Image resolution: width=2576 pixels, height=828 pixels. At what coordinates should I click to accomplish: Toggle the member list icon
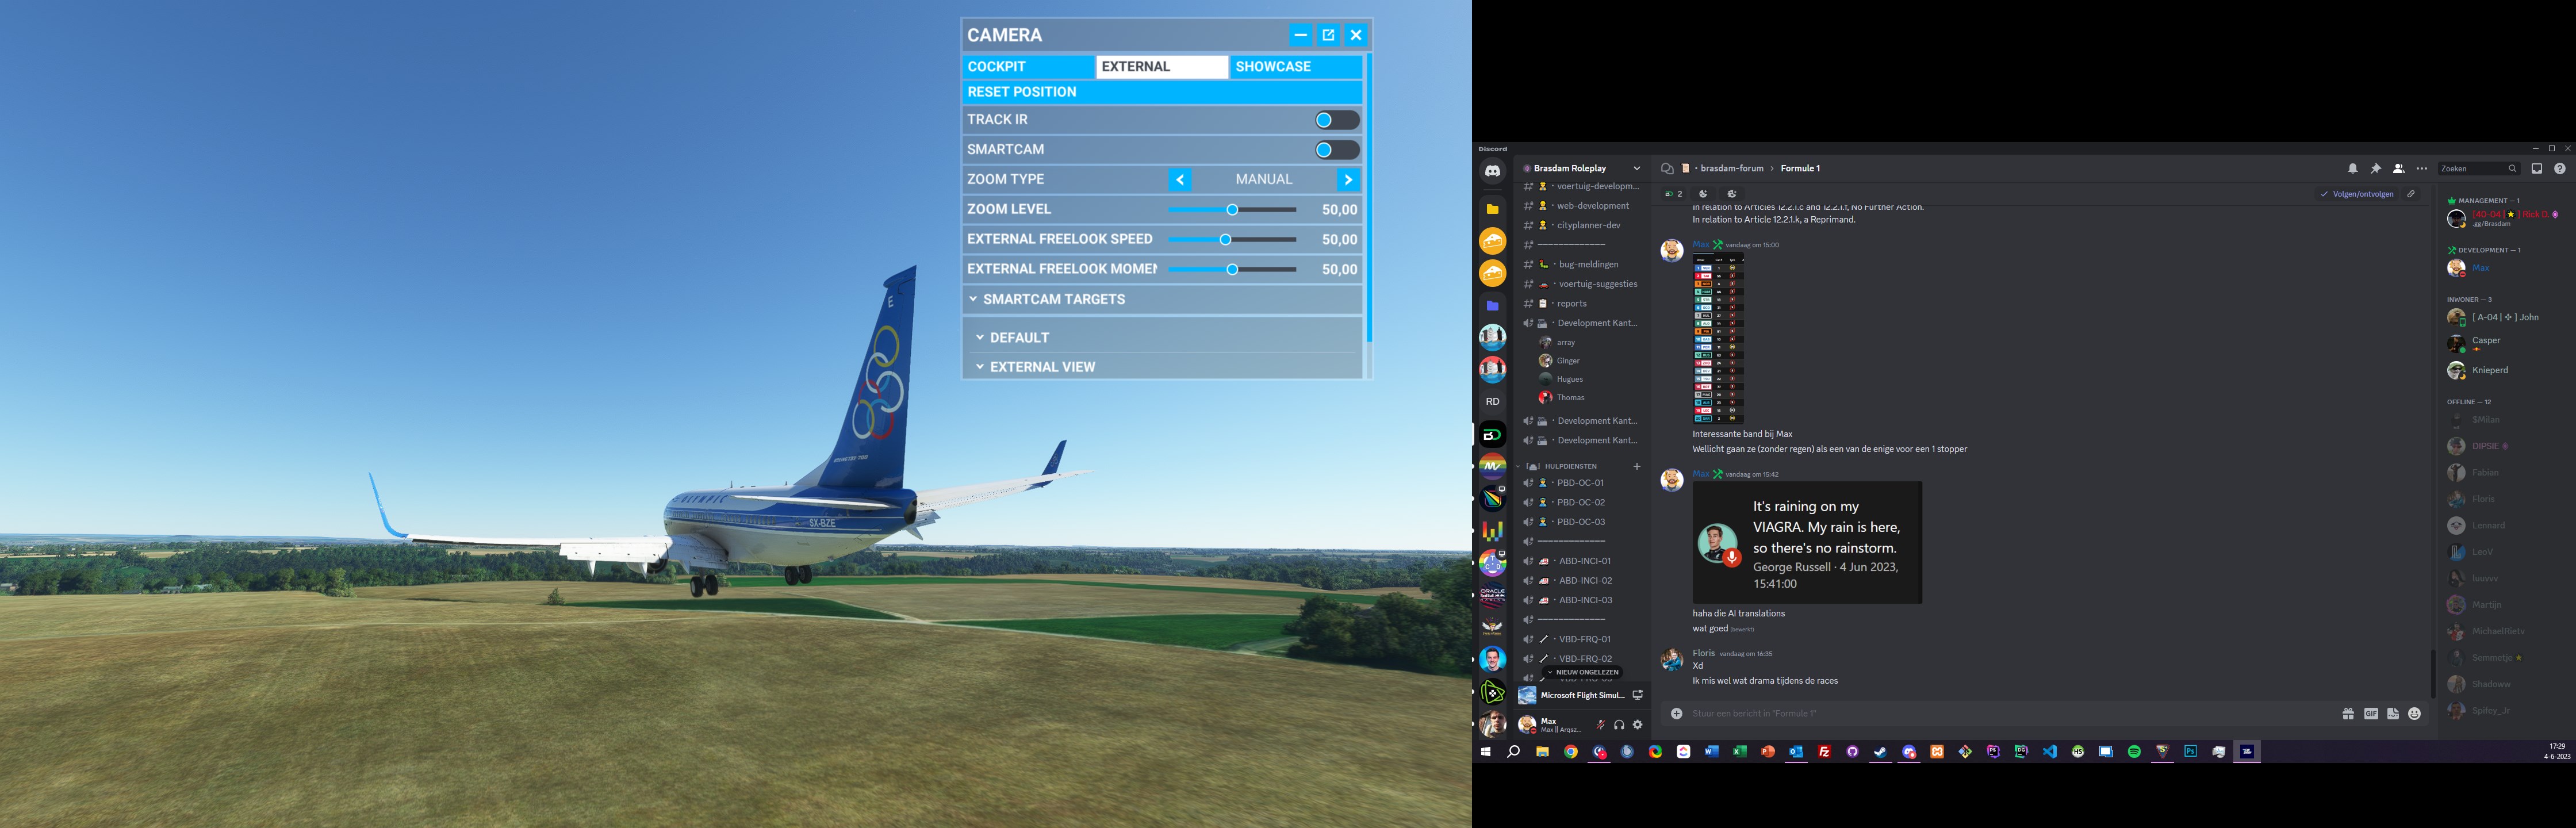click(2398, 168)
